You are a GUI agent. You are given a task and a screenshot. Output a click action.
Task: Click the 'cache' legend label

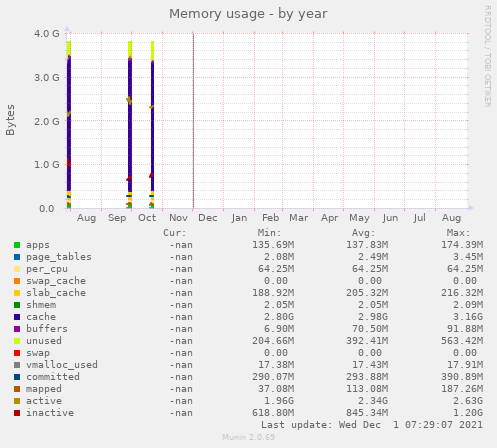click(41, 317)
